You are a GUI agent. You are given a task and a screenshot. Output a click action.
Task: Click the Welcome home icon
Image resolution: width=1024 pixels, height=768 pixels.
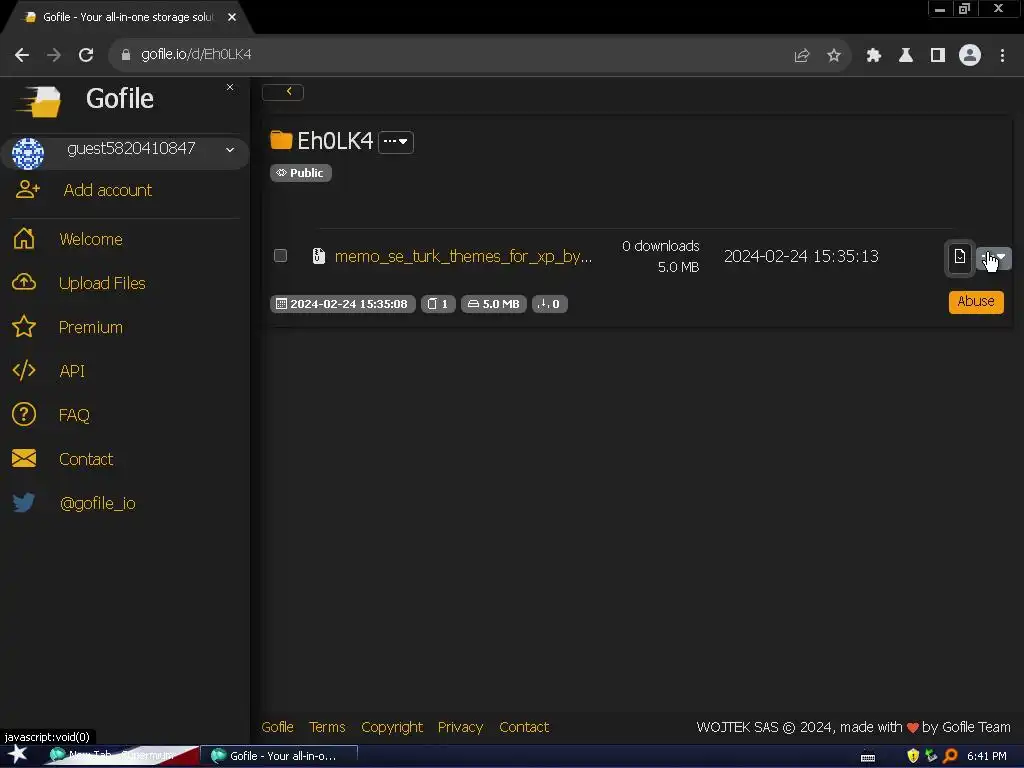24,238
